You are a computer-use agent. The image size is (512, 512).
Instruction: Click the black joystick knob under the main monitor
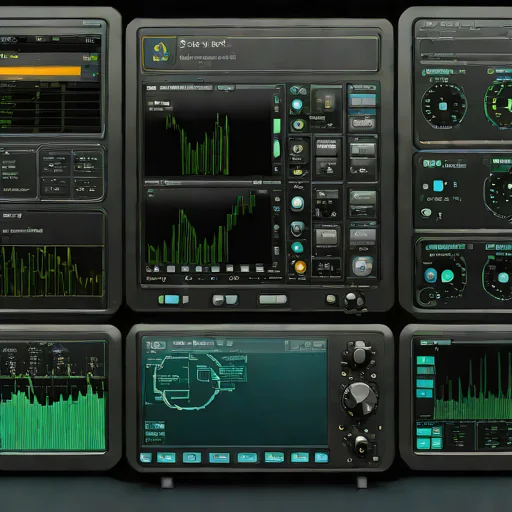click(355, 300)
